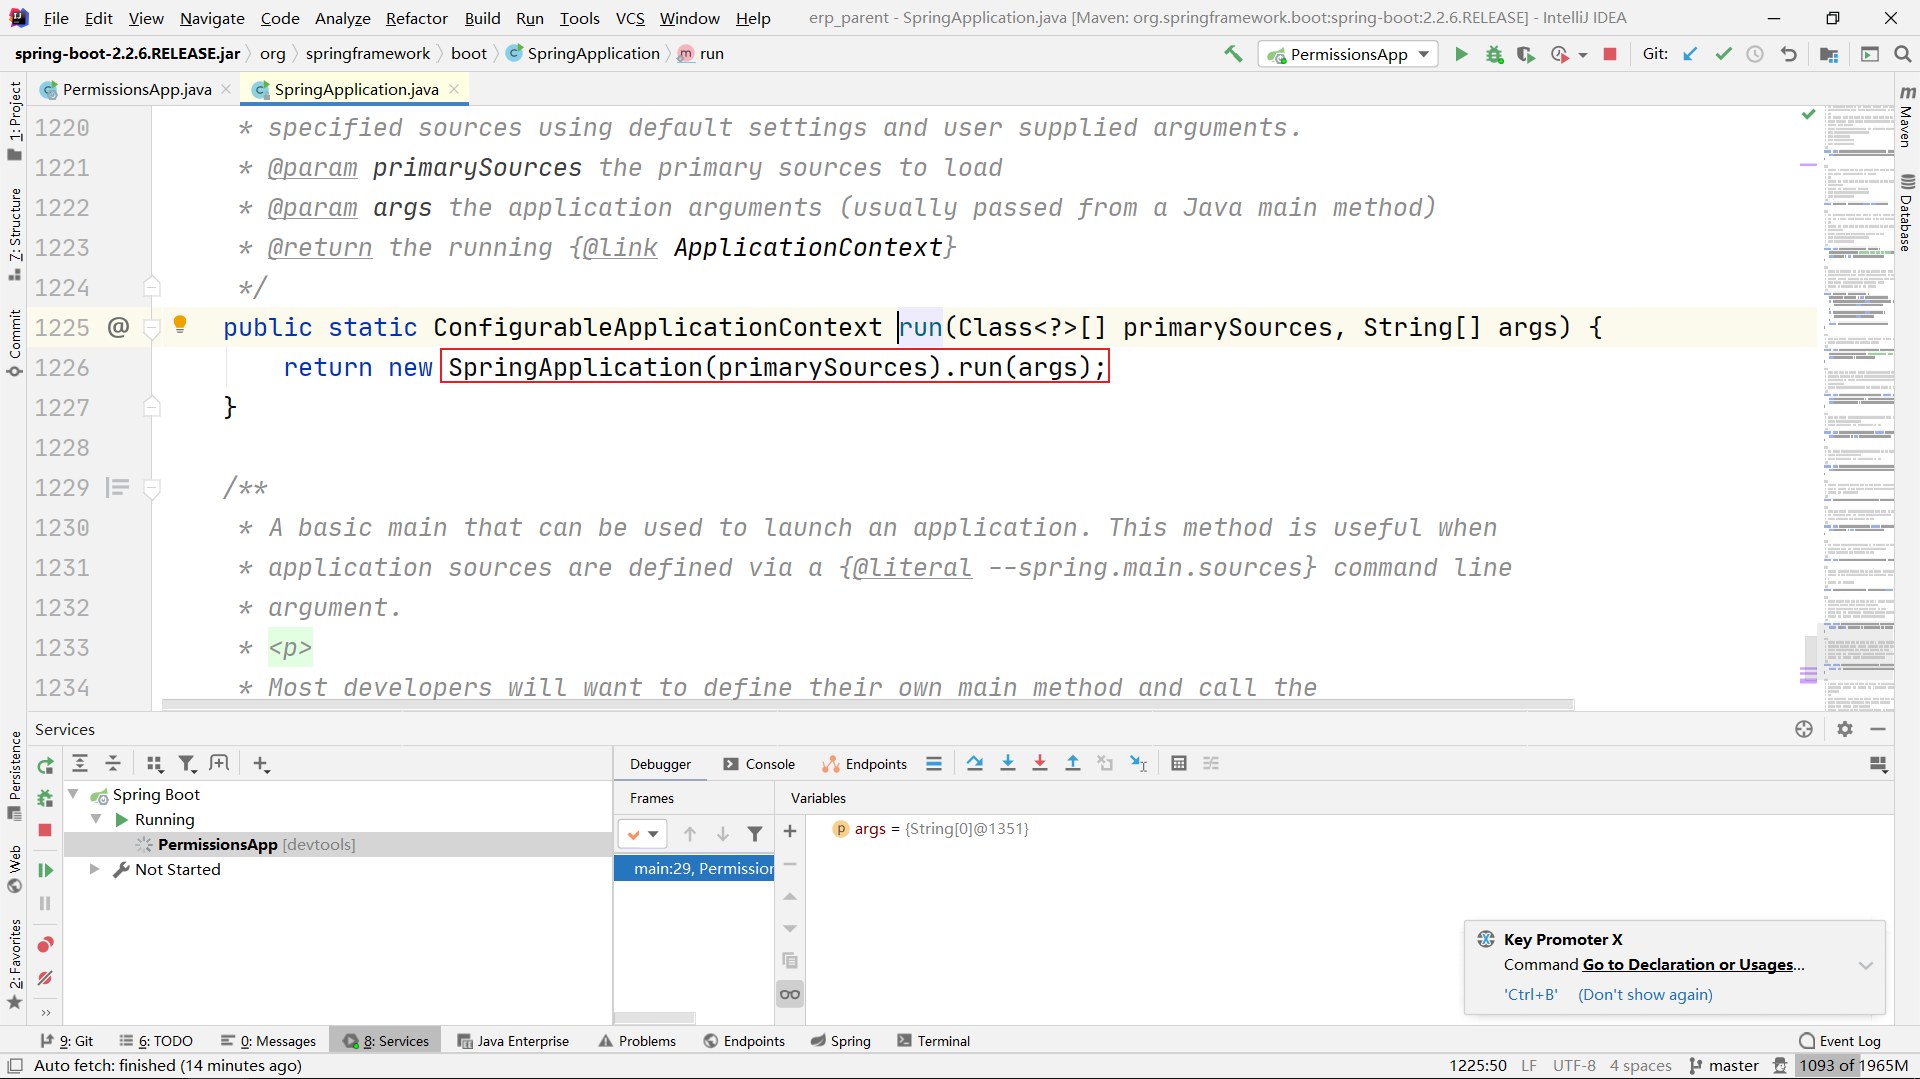Run PermissionsApp with coverage
The width and height of the screenshot is (1920, 1079).
pos(1526,54)
